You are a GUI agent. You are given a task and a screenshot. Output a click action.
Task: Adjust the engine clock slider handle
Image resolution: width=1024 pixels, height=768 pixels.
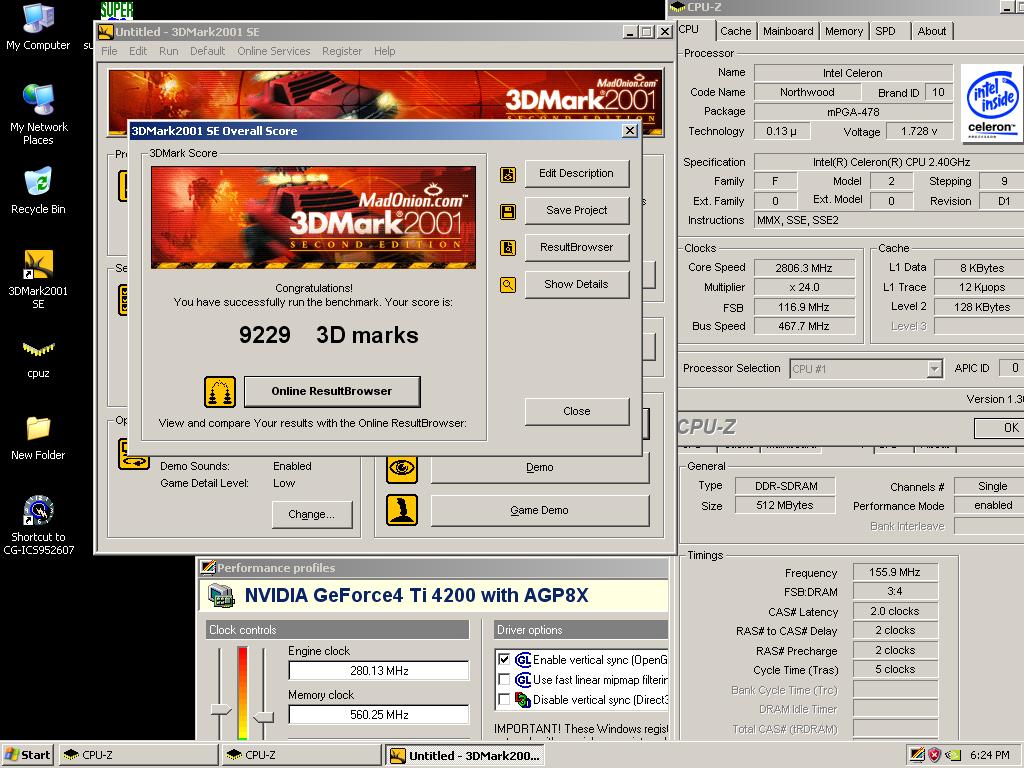[x=221, y=711]
